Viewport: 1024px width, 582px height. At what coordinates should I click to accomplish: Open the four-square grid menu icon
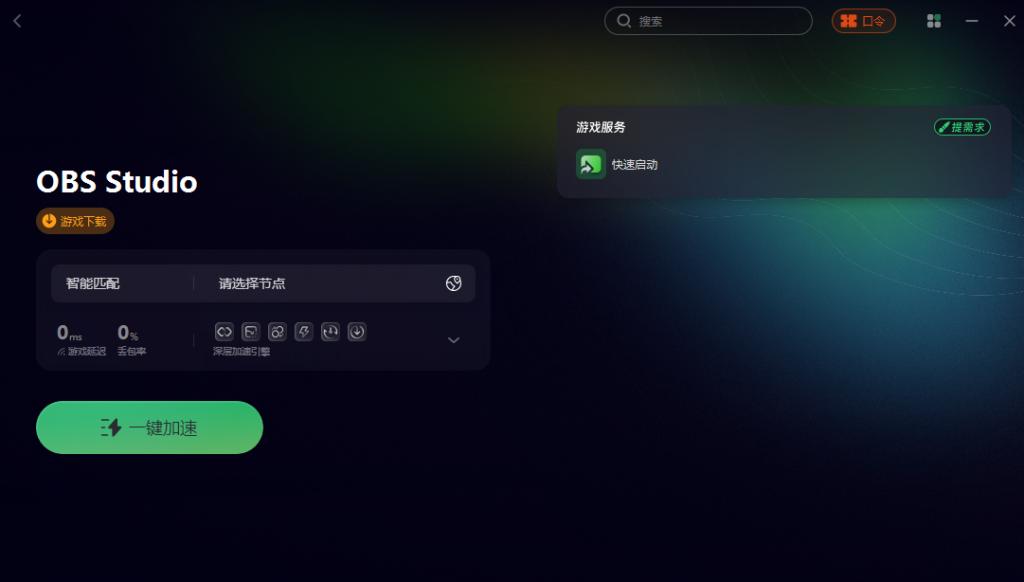934,21
